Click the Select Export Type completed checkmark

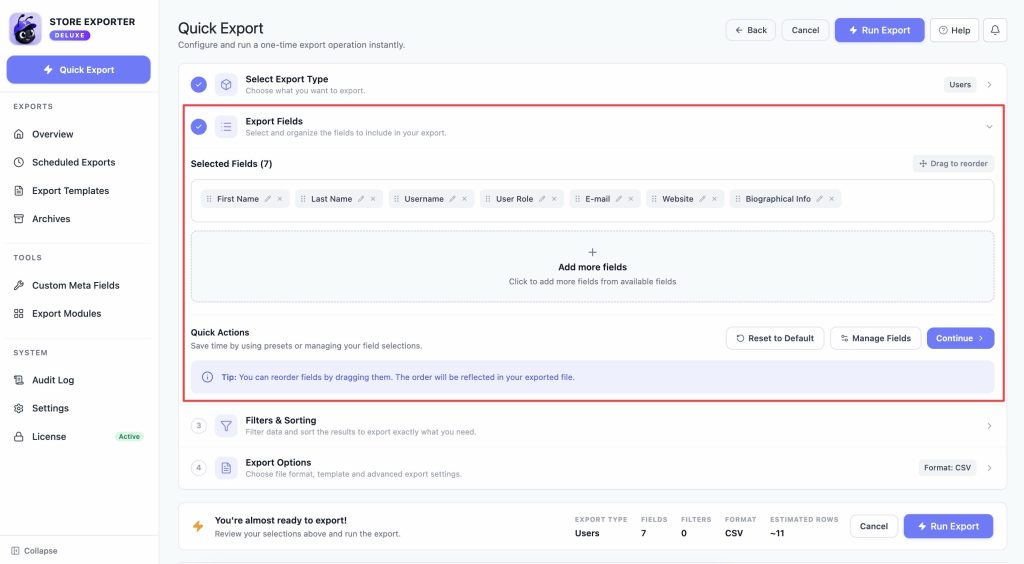pyautogui.click(x=199, y=84)
